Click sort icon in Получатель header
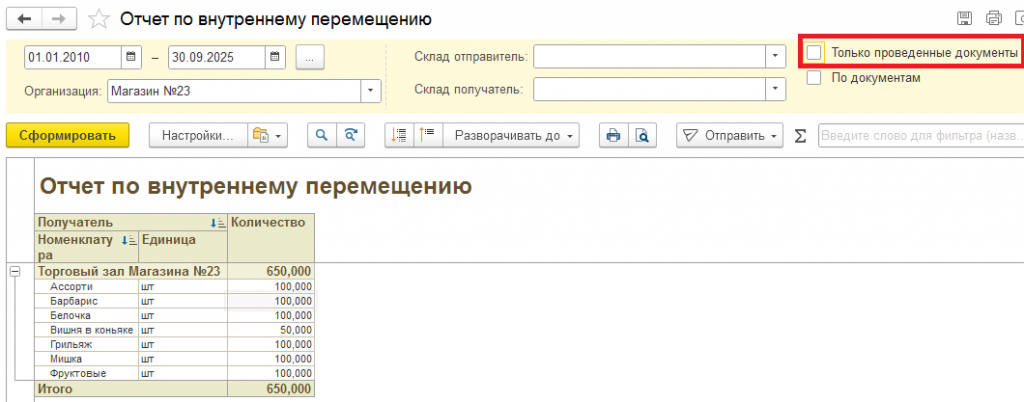 tap(218, 223)
